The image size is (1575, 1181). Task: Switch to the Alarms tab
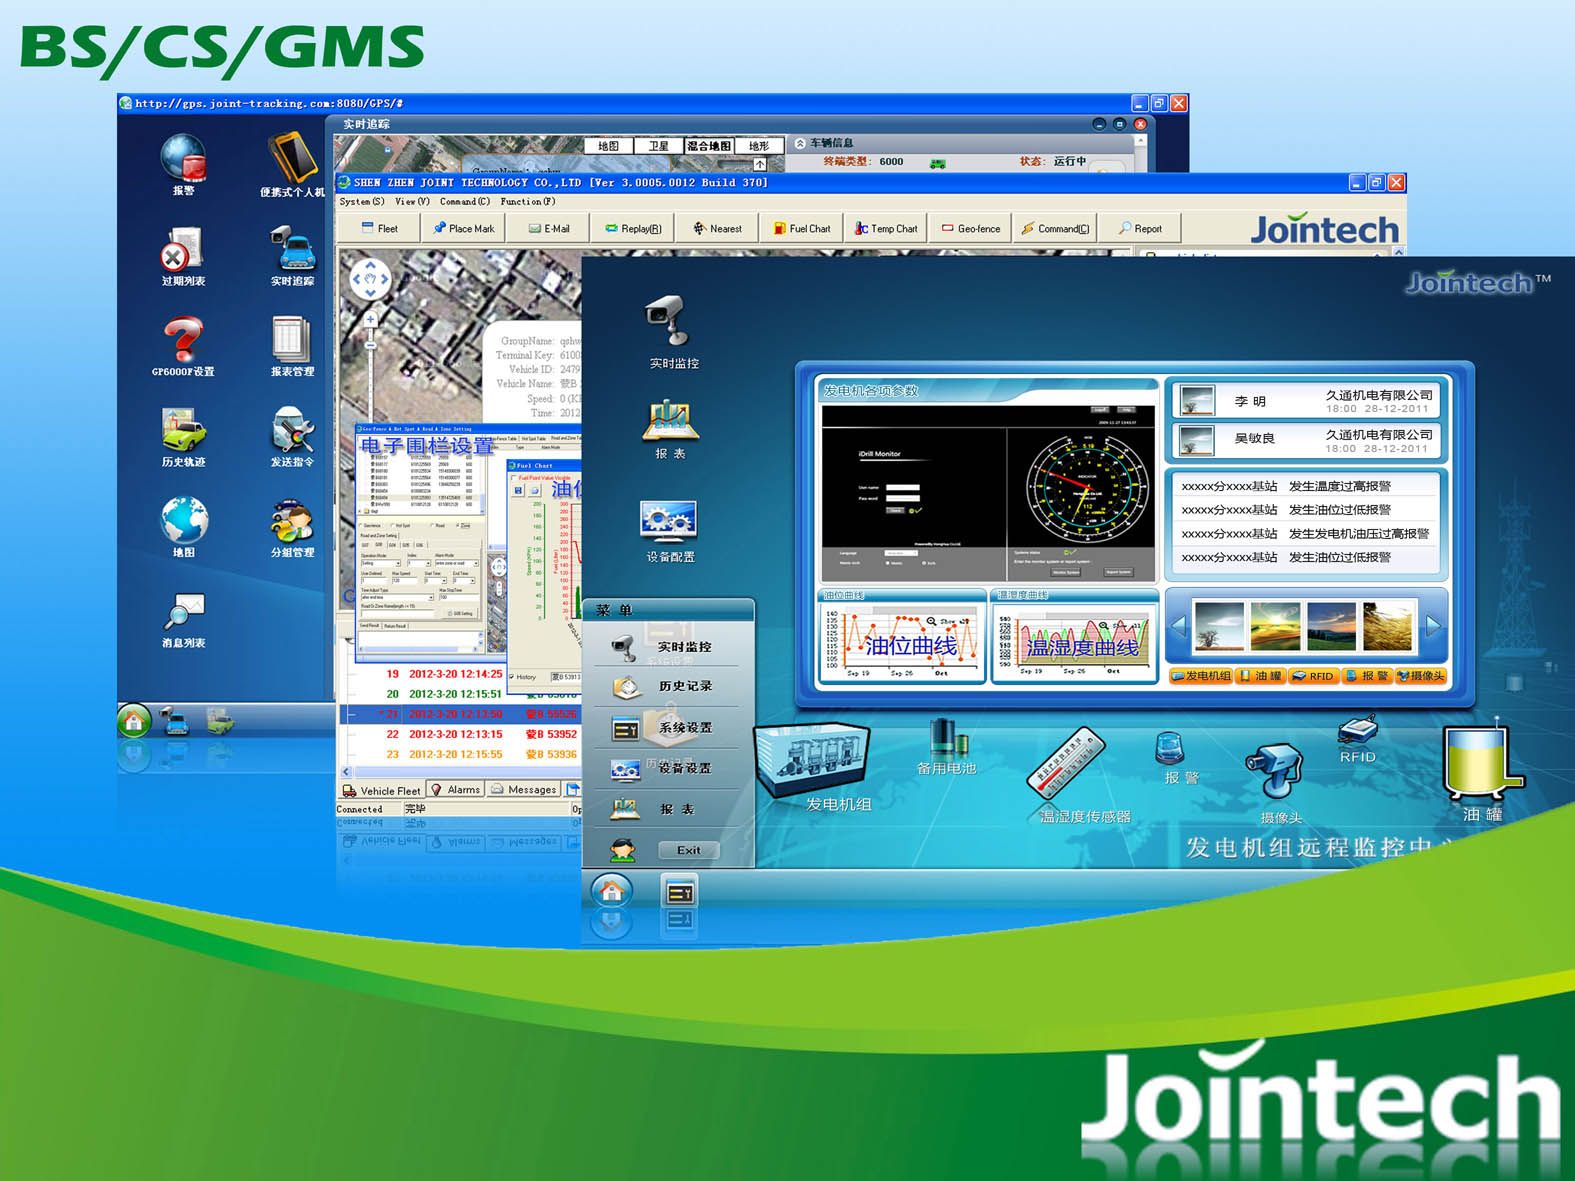(456, 790)
